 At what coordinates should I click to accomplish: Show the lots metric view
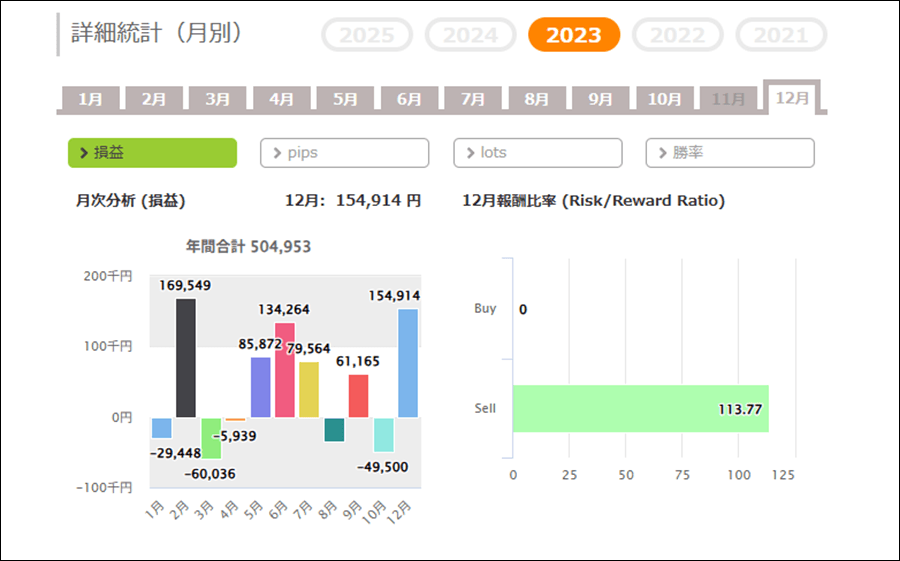(x=537, y=153)
